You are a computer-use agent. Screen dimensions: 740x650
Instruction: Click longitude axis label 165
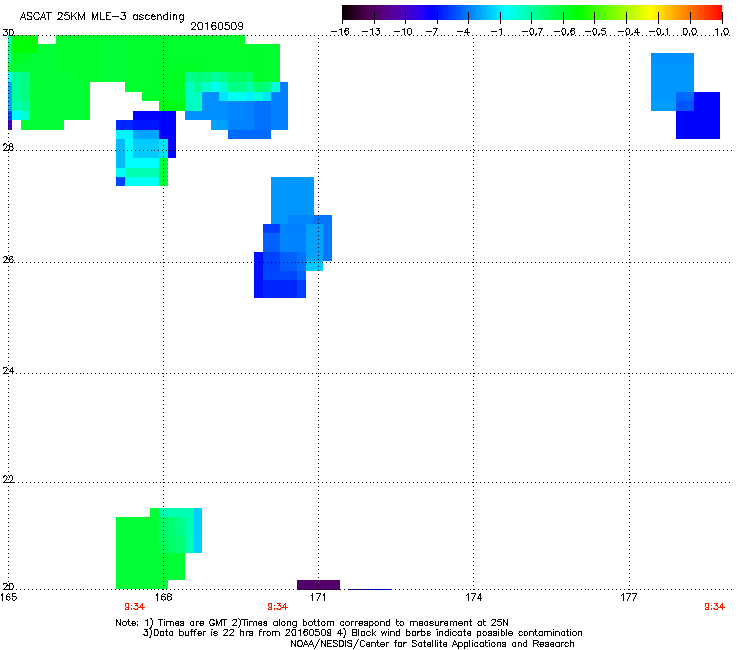pos(8,597)
